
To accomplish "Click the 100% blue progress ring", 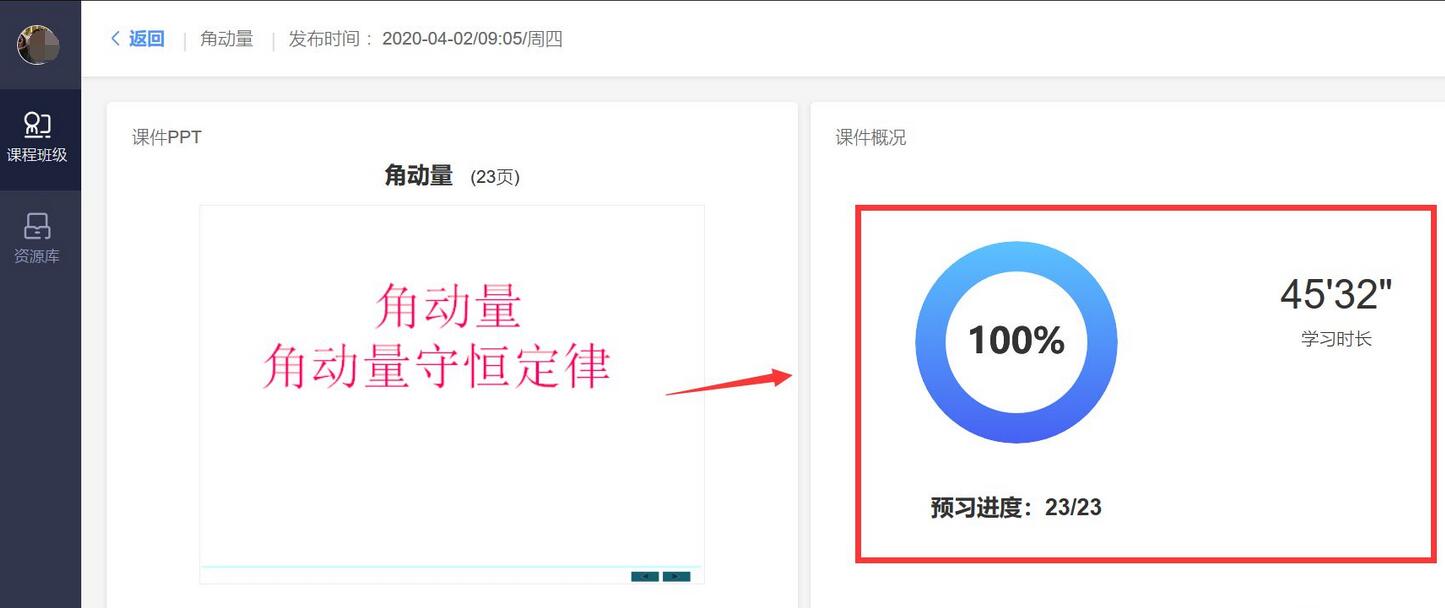I will 1016,342.
